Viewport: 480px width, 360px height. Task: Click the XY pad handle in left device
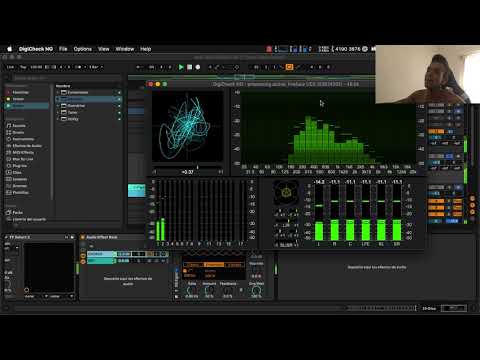(27, 290)
